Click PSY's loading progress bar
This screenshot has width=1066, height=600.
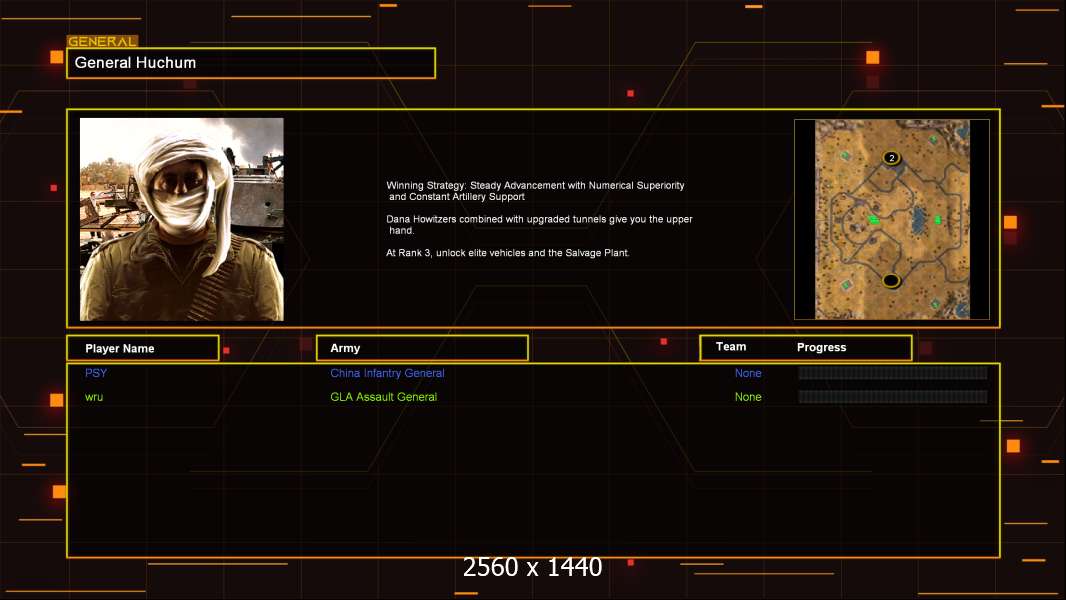pos(893,372)
